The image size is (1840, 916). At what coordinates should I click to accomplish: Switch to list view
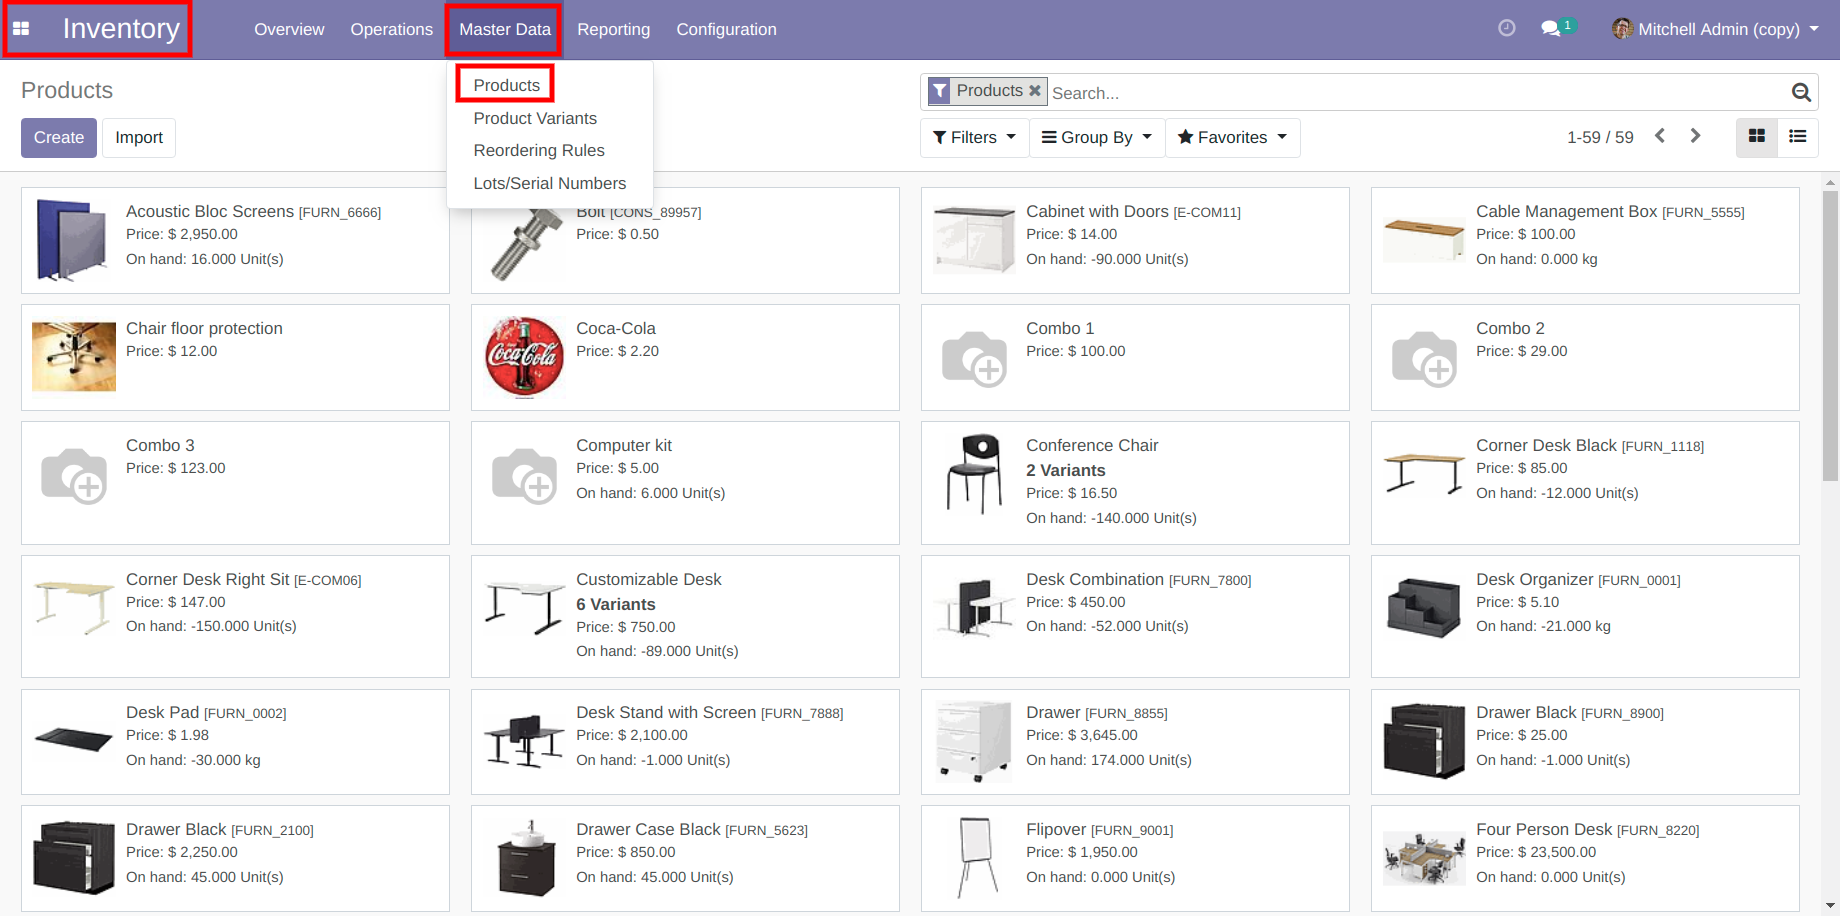pyautogui.click(x=1797, y=137)
